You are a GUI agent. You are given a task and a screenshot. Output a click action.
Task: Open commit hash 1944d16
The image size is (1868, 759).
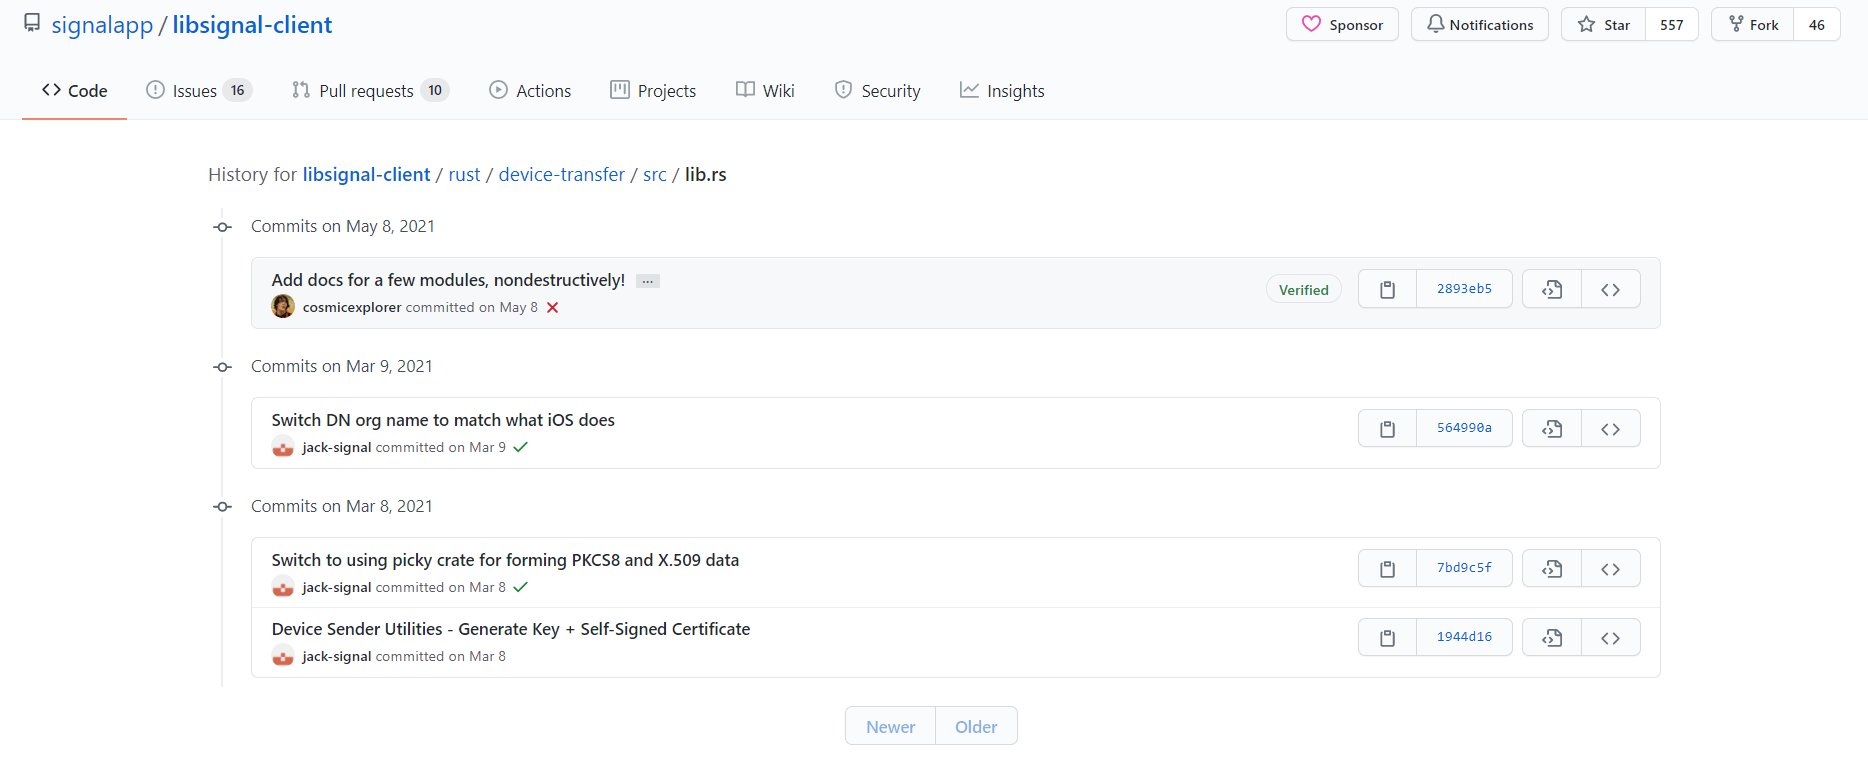point(1464,637)
